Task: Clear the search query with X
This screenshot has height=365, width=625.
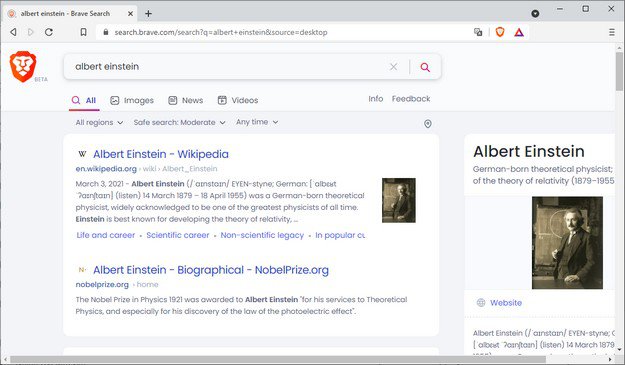Action: (393, 67)
